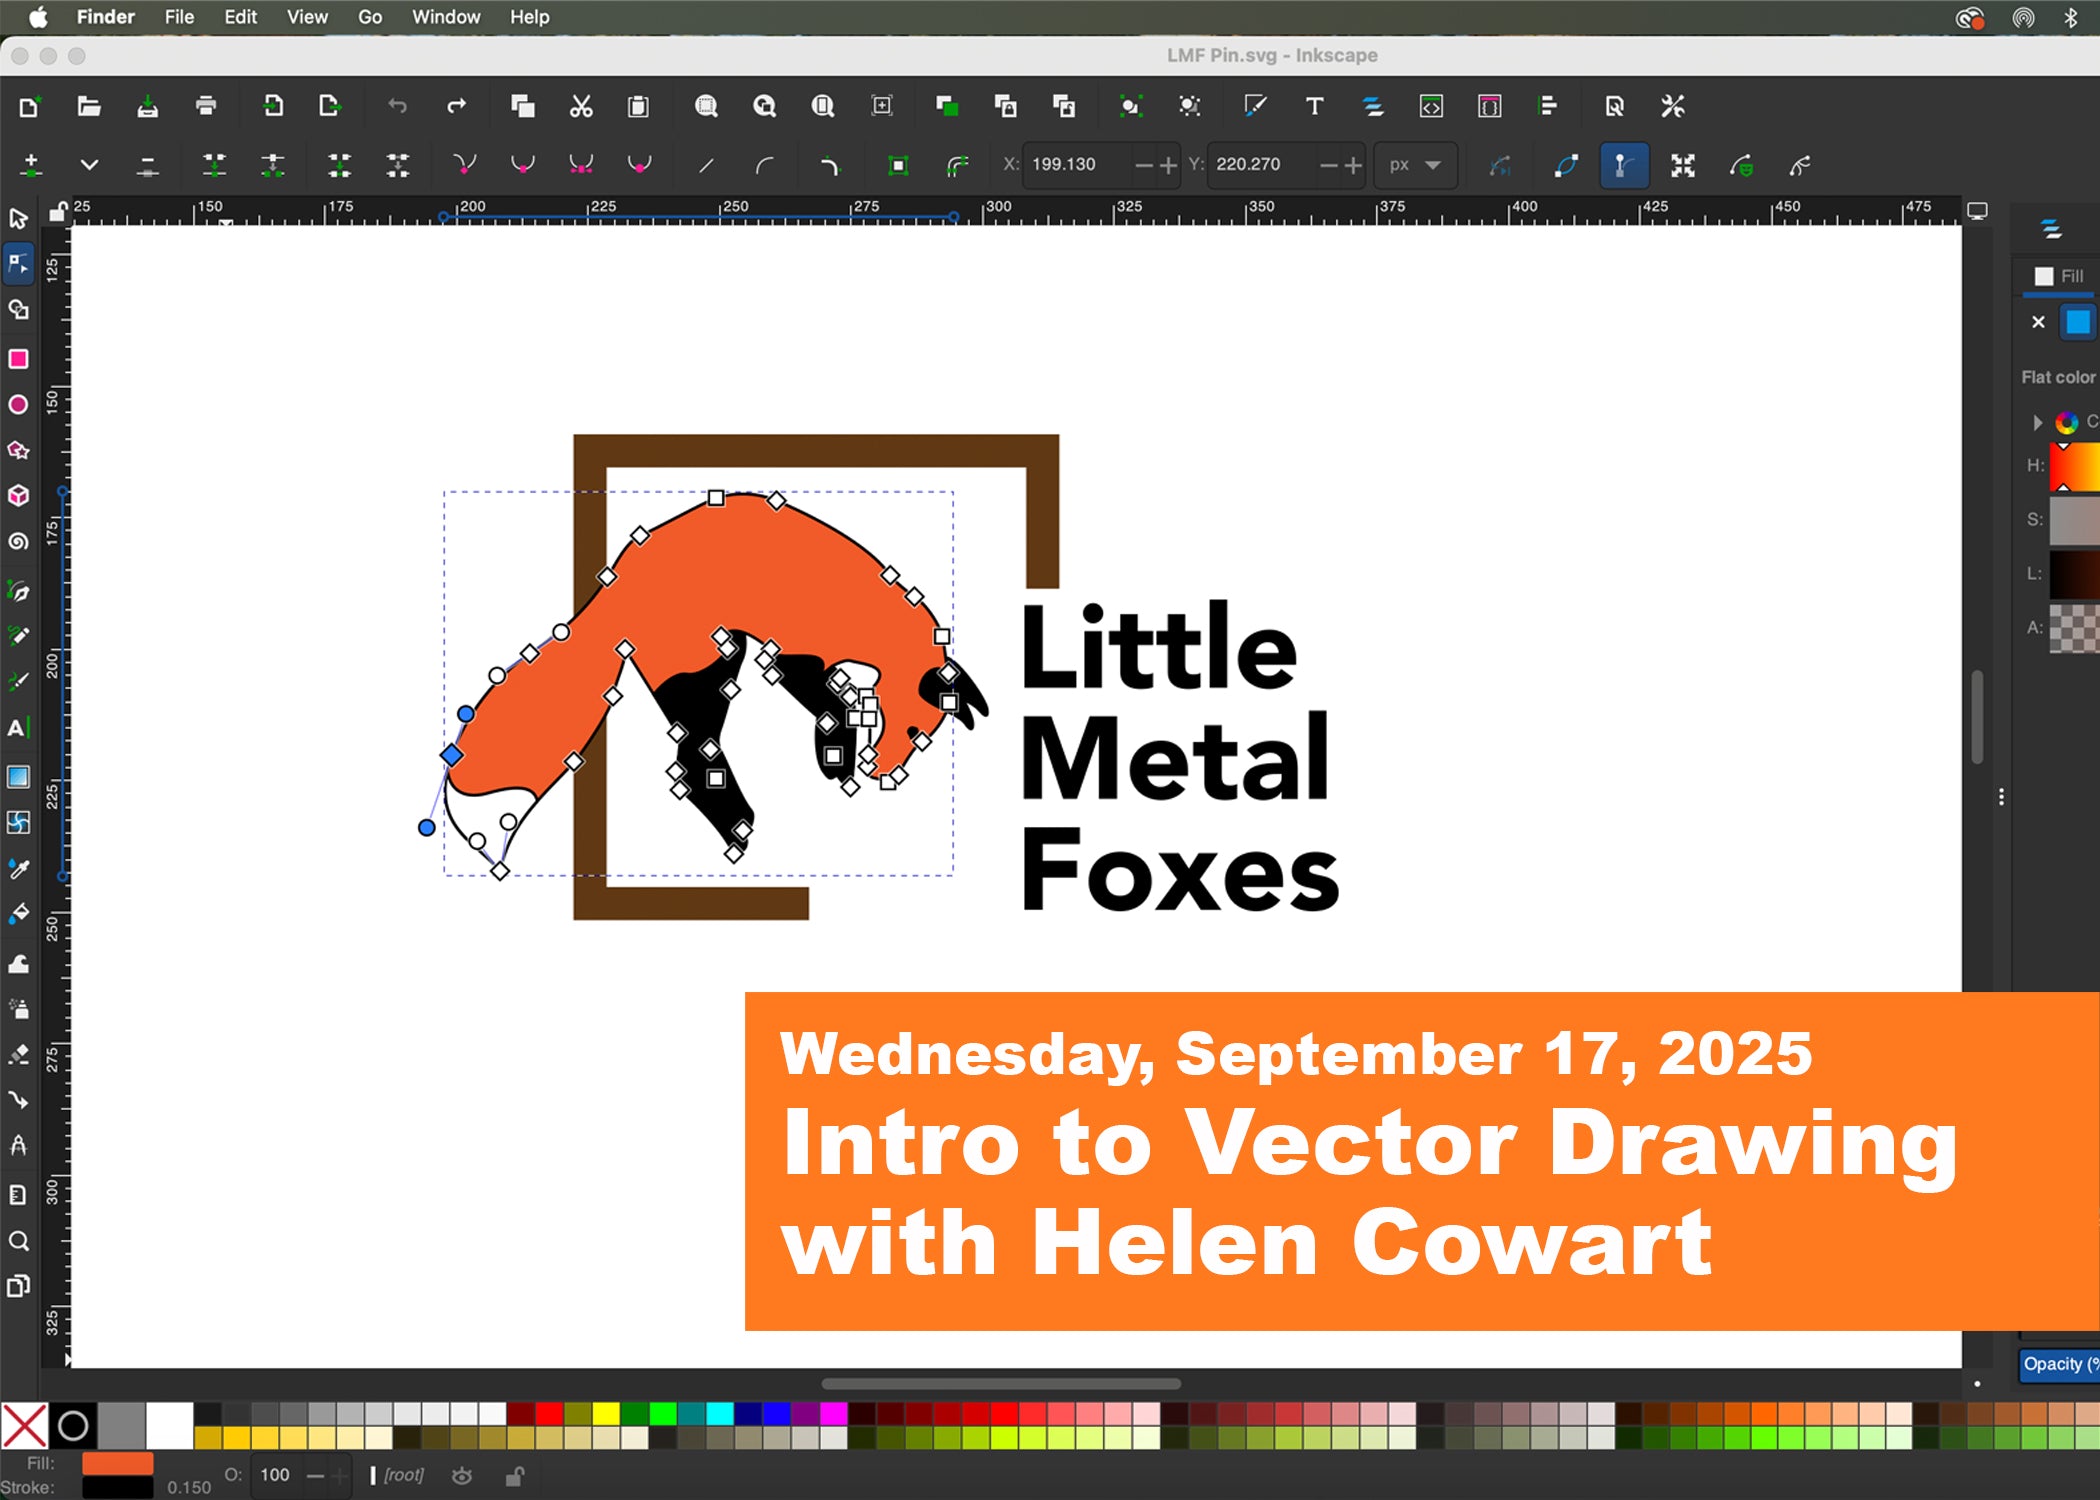Screen dimensions: 2100x1500
Task: Select the Connector tool
Action: point(18,1100)
